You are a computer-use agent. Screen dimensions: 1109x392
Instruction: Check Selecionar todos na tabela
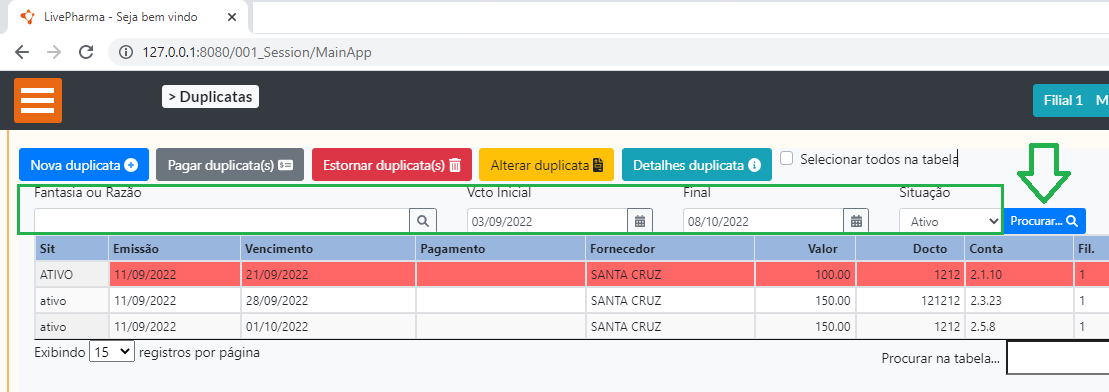(x=786, y=158)
